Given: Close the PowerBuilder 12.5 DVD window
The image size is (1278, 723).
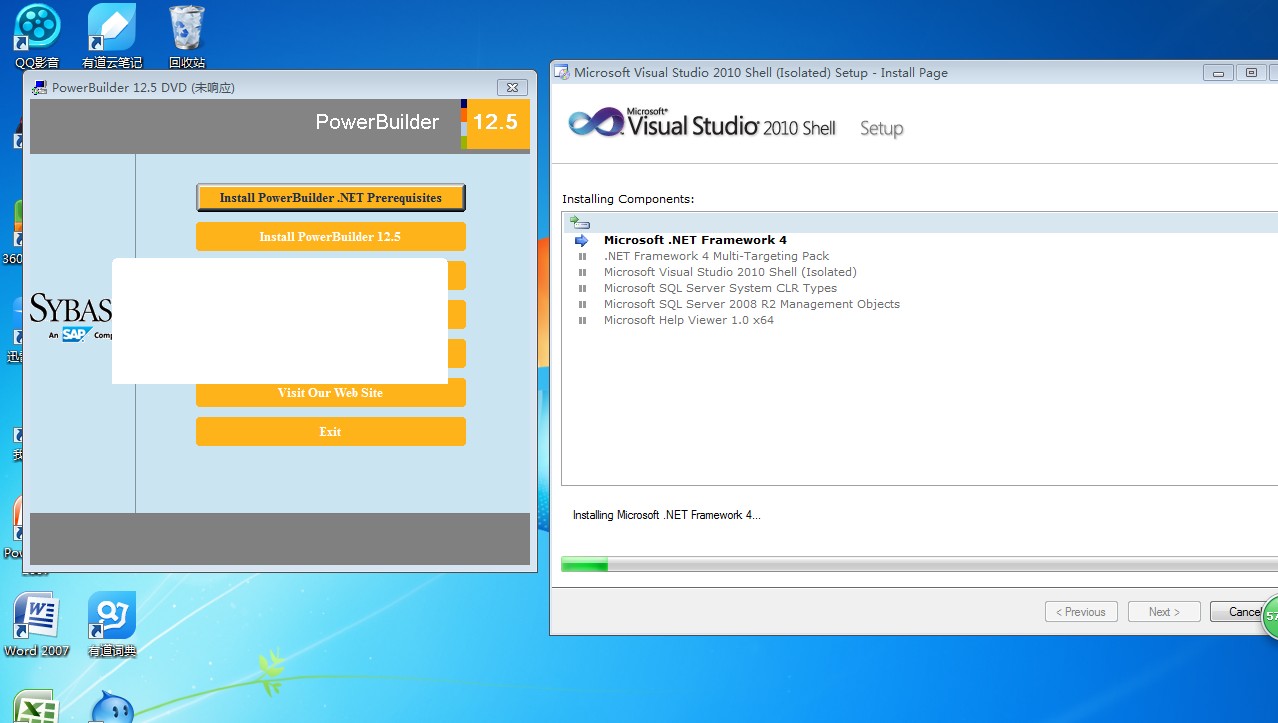Looking at the screenshot, I should click(x=512, y=87).
